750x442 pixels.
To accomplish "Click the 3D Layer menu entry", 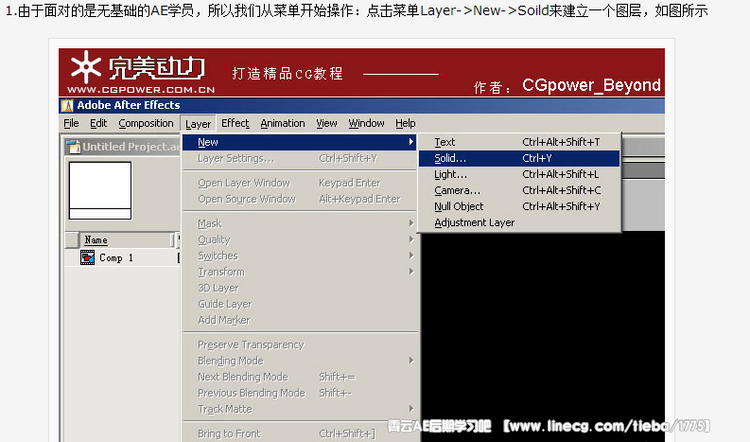I will point(299,288).
